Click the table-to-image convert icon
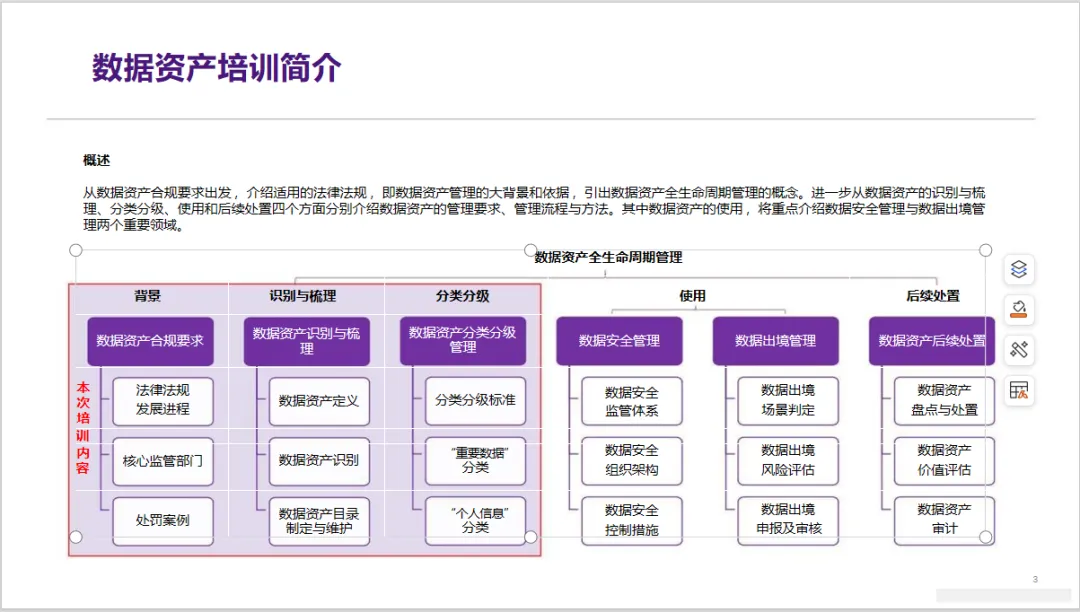Viewport: 1080px width, 612px height. pos(1019,390)
